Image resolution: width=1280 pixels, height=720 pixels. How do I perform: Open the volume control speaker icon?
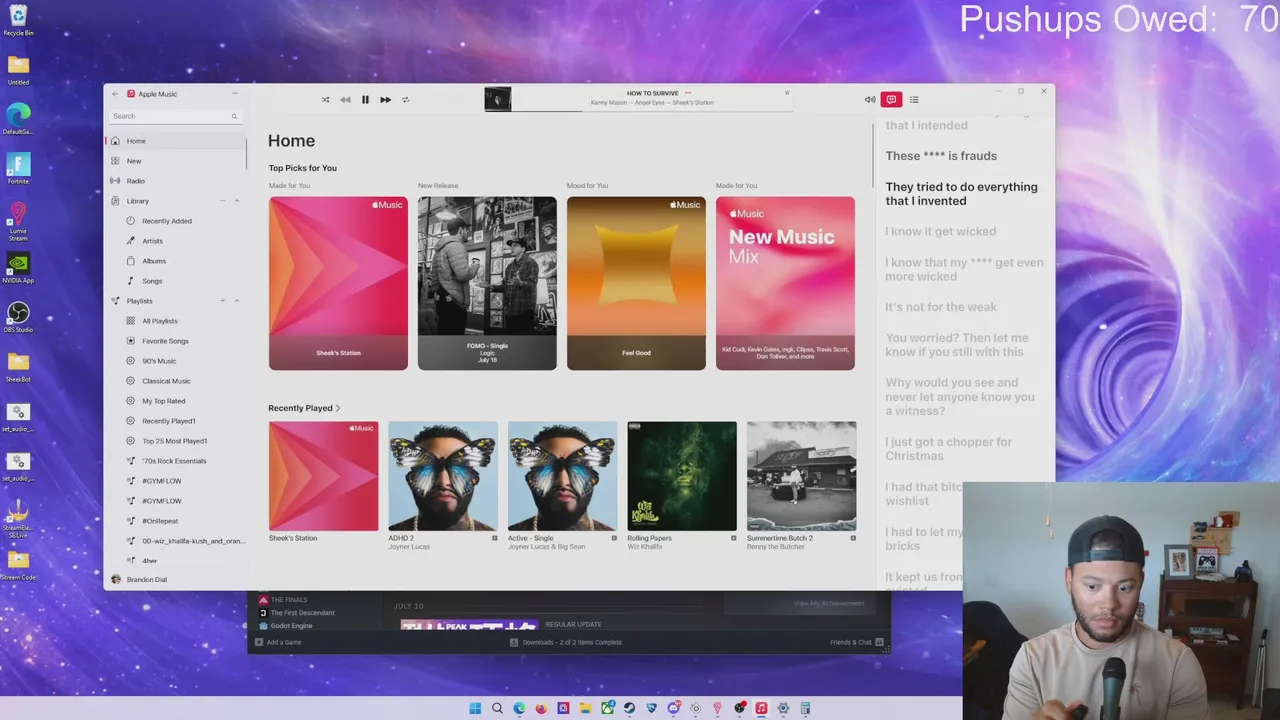pyautogui.click(x=870, y=100)
